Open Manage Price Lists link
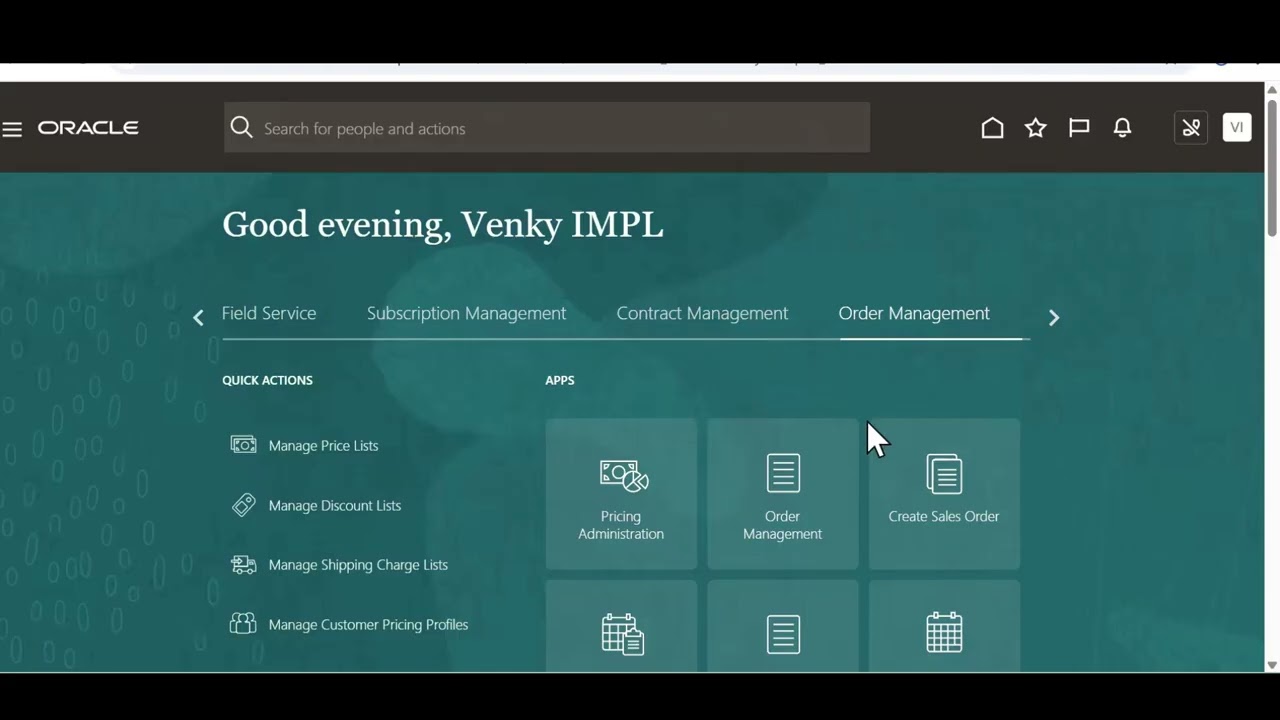This screenshot has width=1280, height=720. 323,446
